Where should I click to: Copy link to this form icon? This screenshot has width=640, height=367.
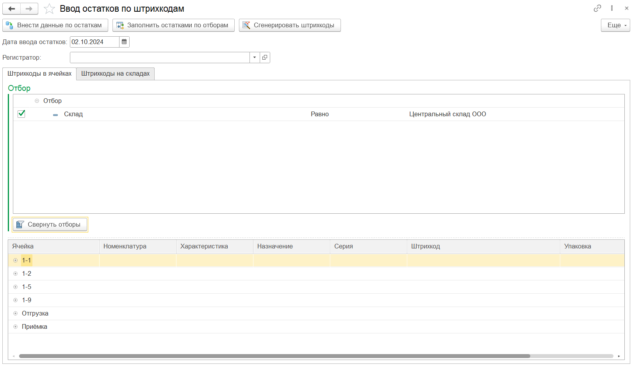pos(597,8)
